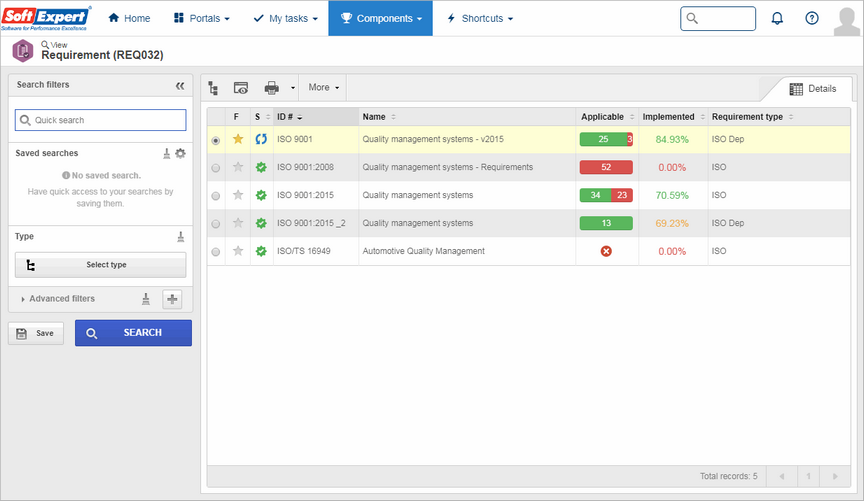
Task: Select ISO 9001 row radio button
Action: tap(215, 141)
